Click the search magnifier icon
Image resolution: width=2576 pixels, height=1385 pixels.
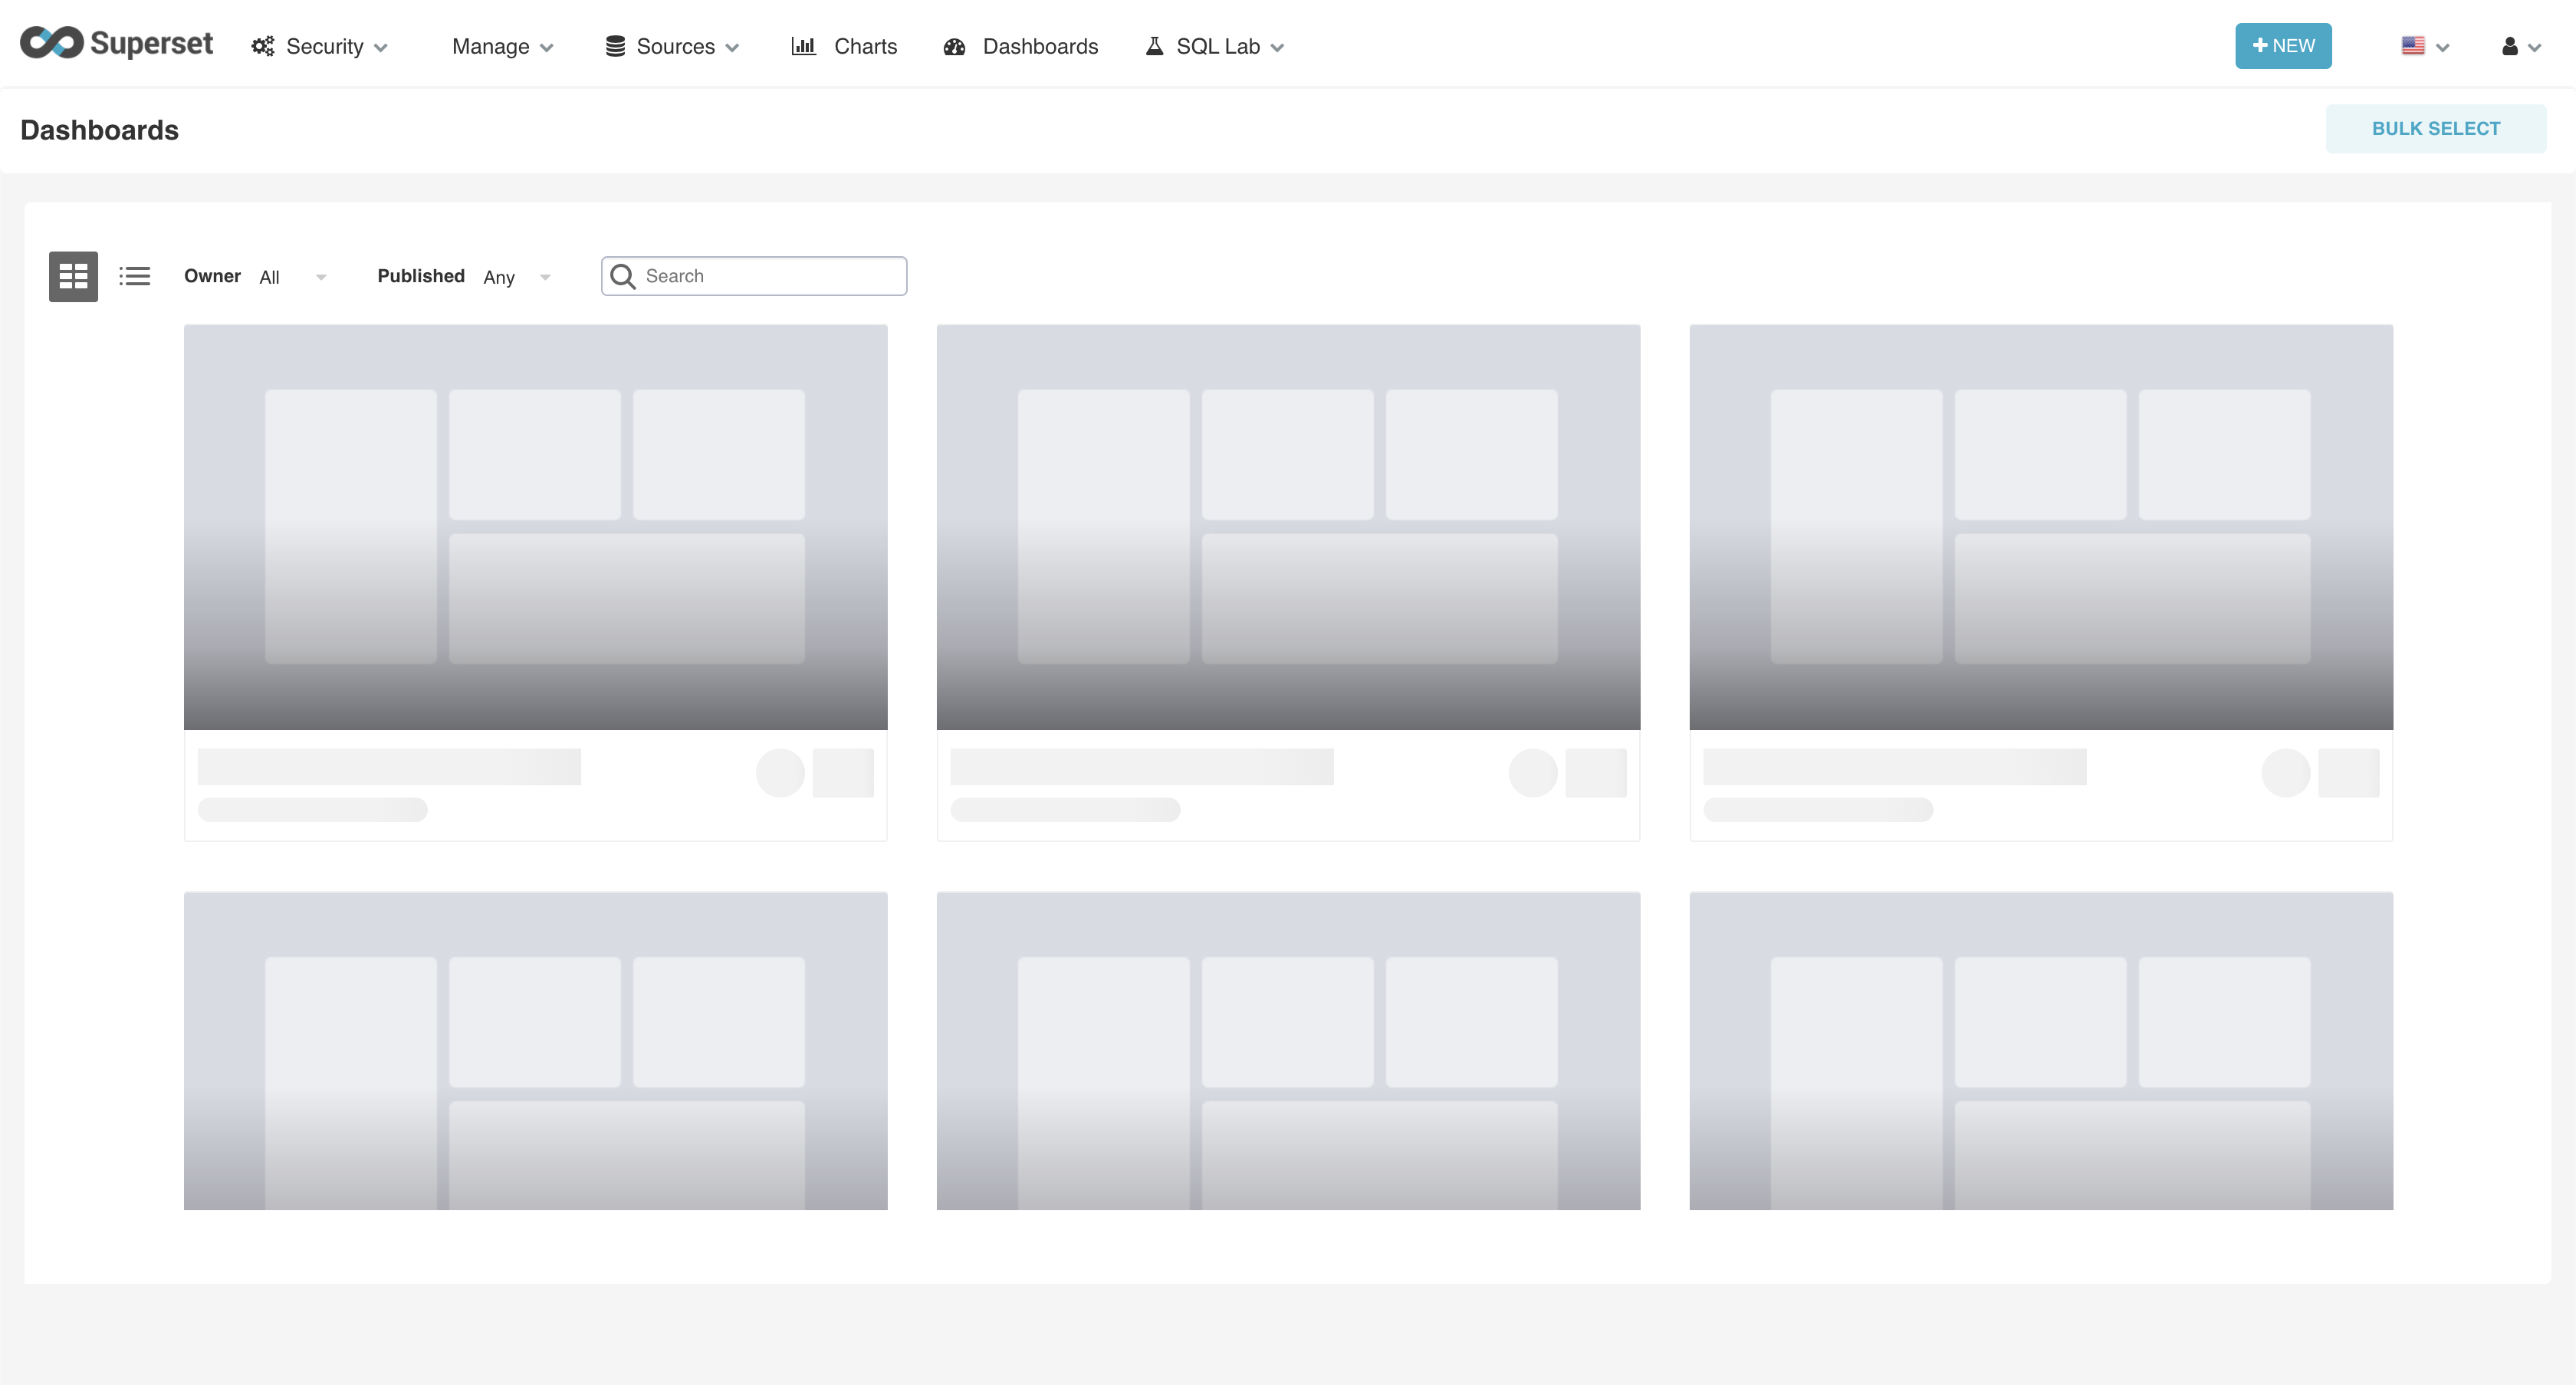(622, 276)
